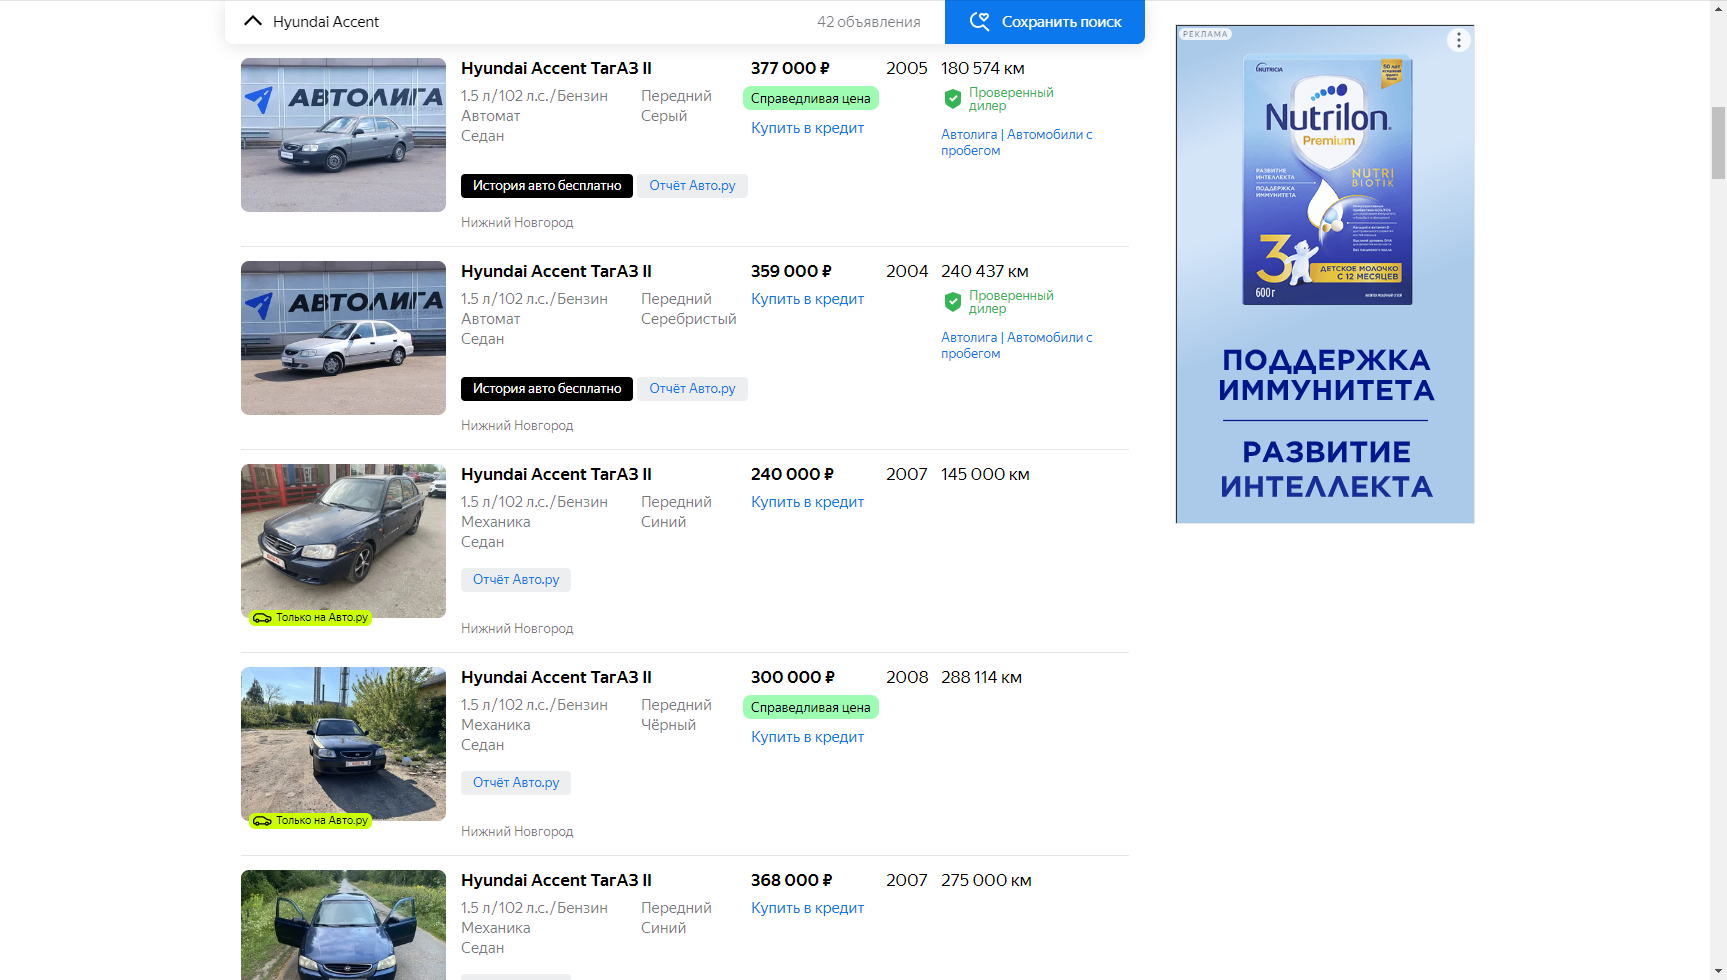
Task: Open Отчёт Авто.ру for the 288 114 км Accent
Action: pyautogui.click(x=516, y=783)
